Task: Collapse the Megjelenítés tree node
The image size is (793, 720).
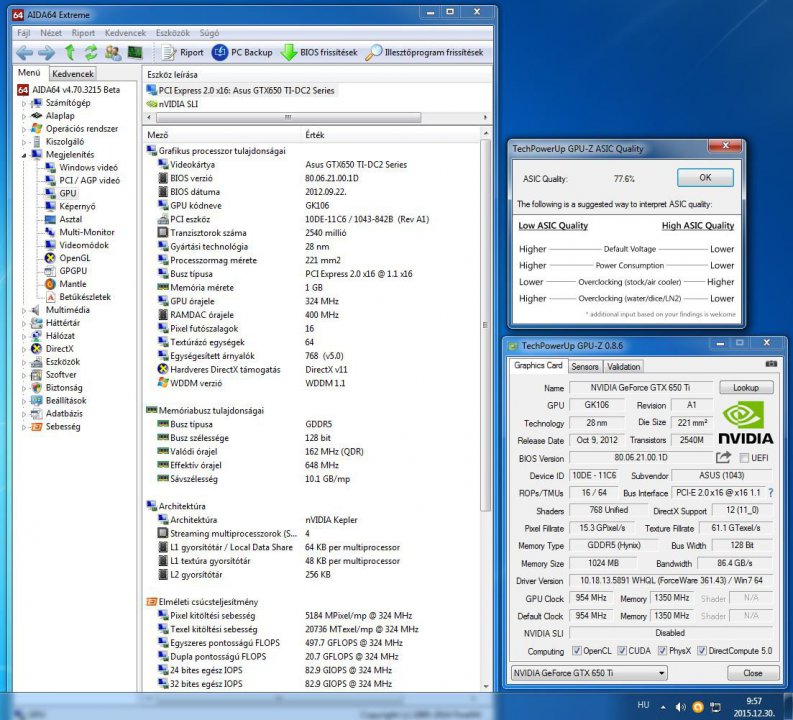Action: coord(25,155)
